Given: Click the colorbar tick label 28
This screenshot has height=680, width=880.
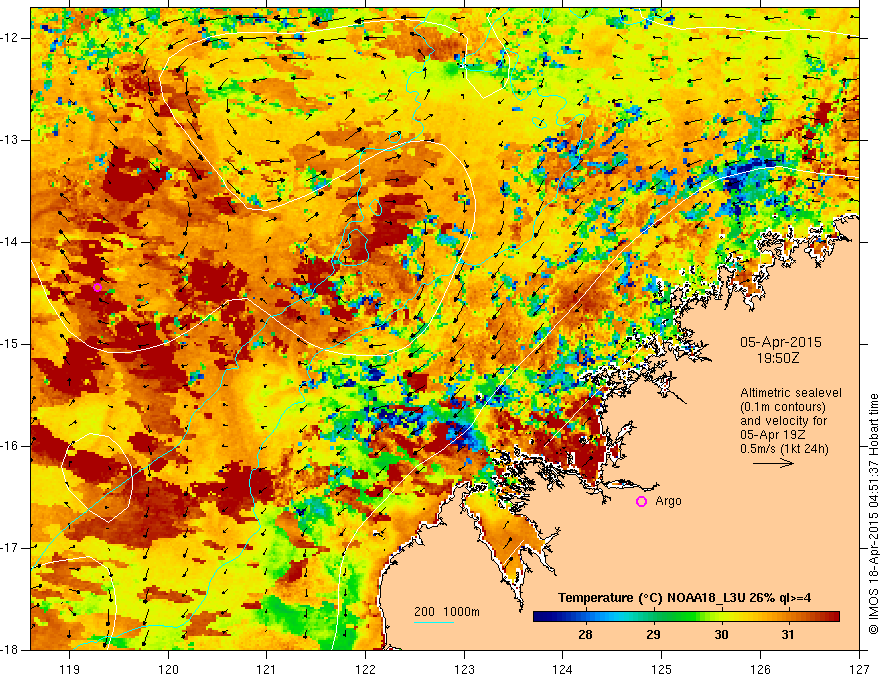Looking at the screenshot, I should pyautogui.click(x=585, y=635).
